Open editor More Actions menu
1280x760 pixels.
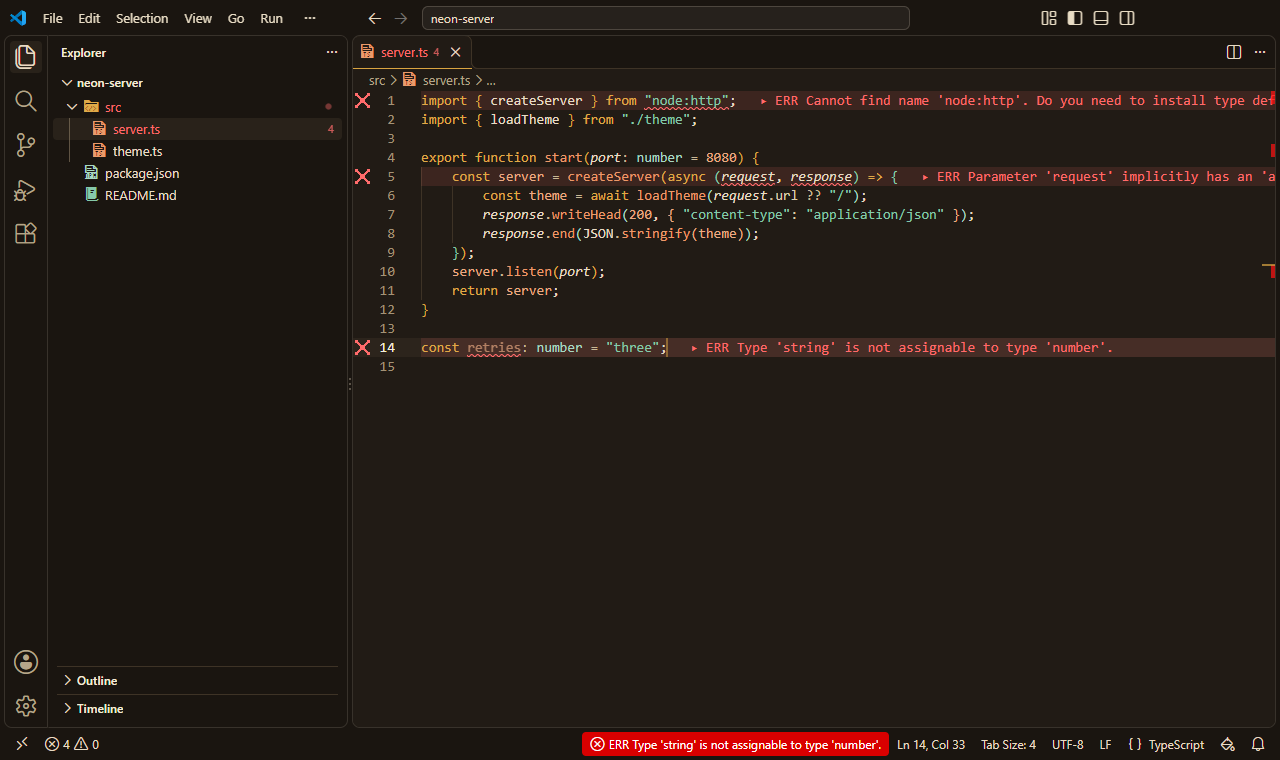[x=1259, y=52]
